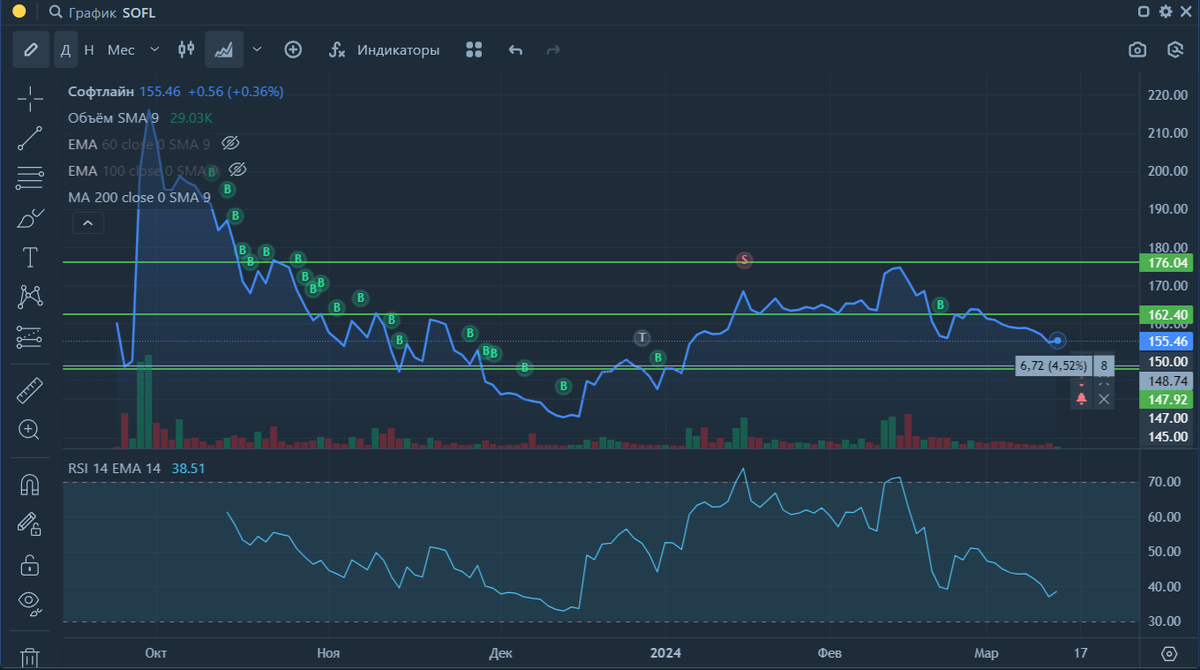Set an alert with the red bell icon

click(x=1081, y=398)
